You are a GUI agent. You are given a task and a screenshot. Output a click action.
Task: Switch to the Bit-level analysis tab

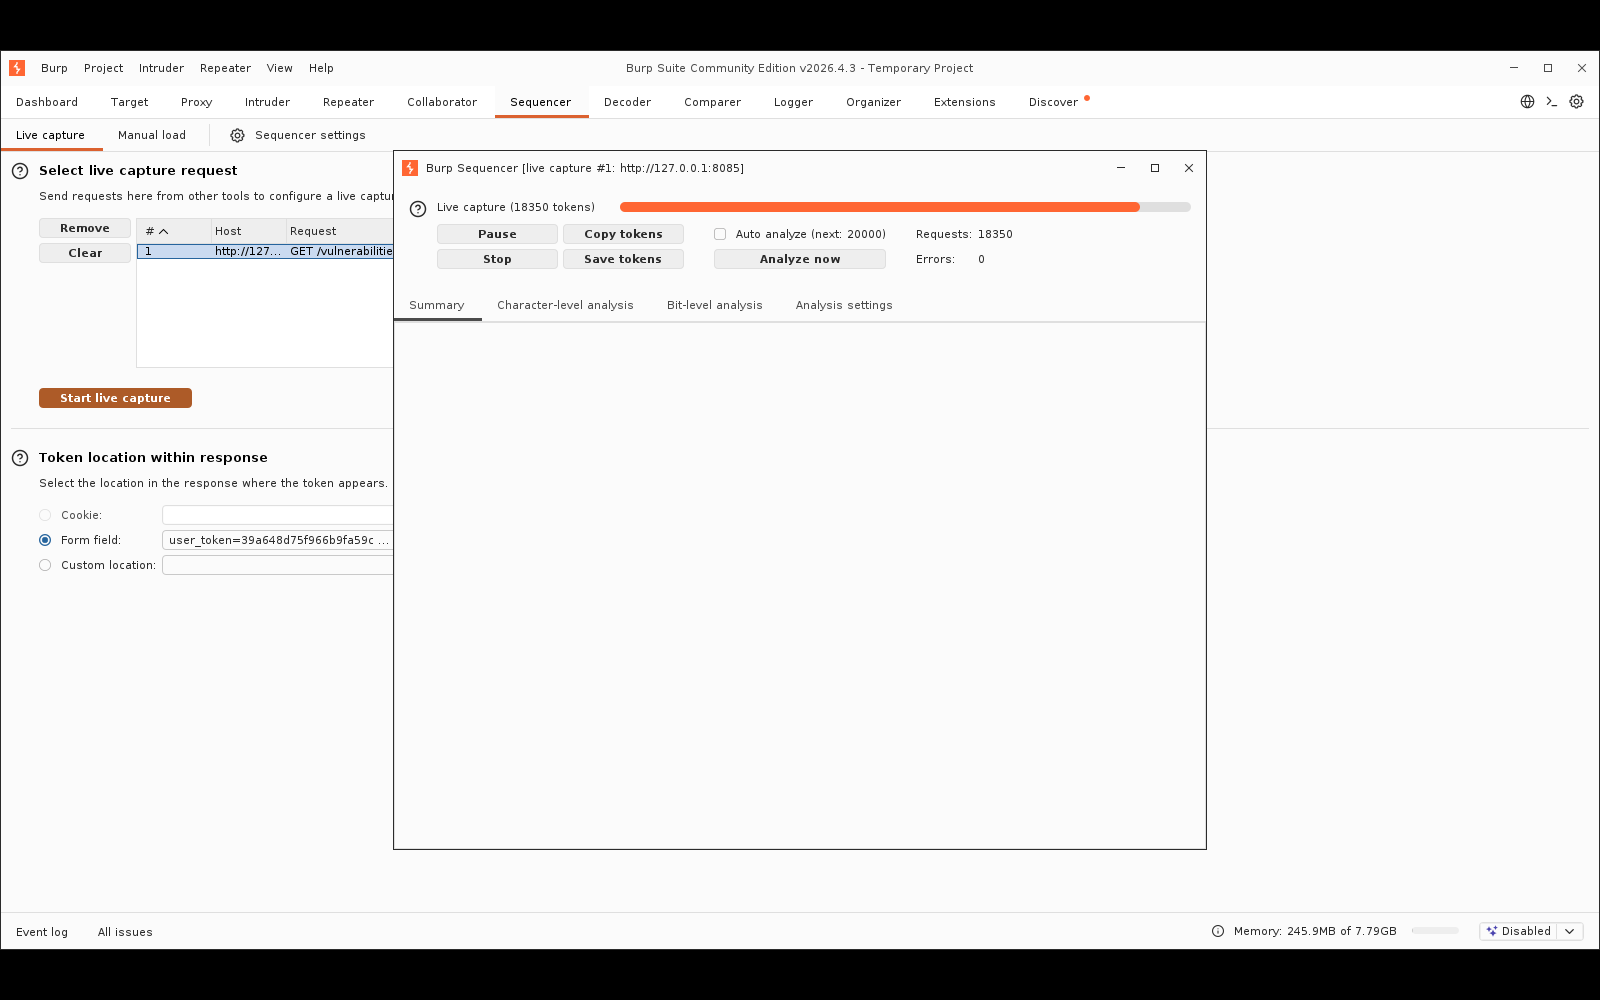point(715,305)
